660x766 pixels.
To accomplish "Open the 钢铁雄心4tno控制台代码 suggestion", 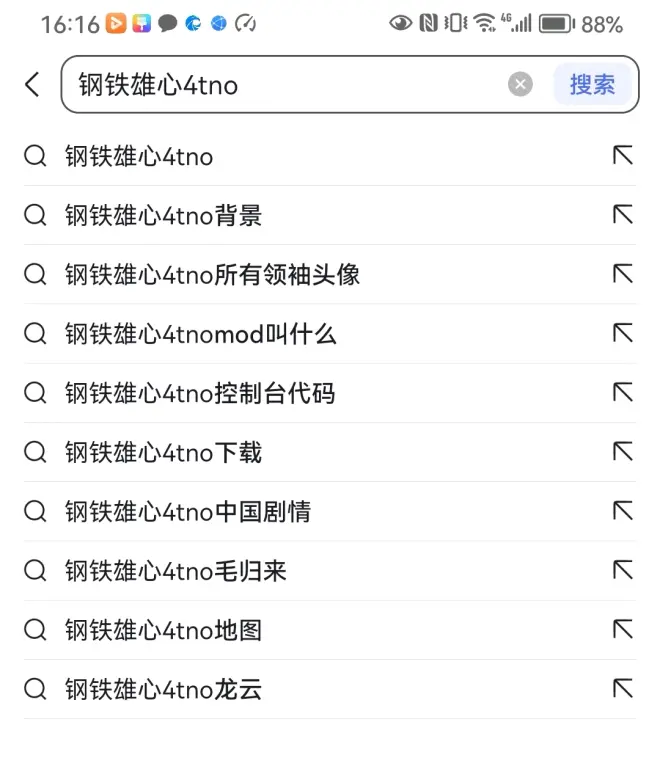I will click(x=200, y=393).
